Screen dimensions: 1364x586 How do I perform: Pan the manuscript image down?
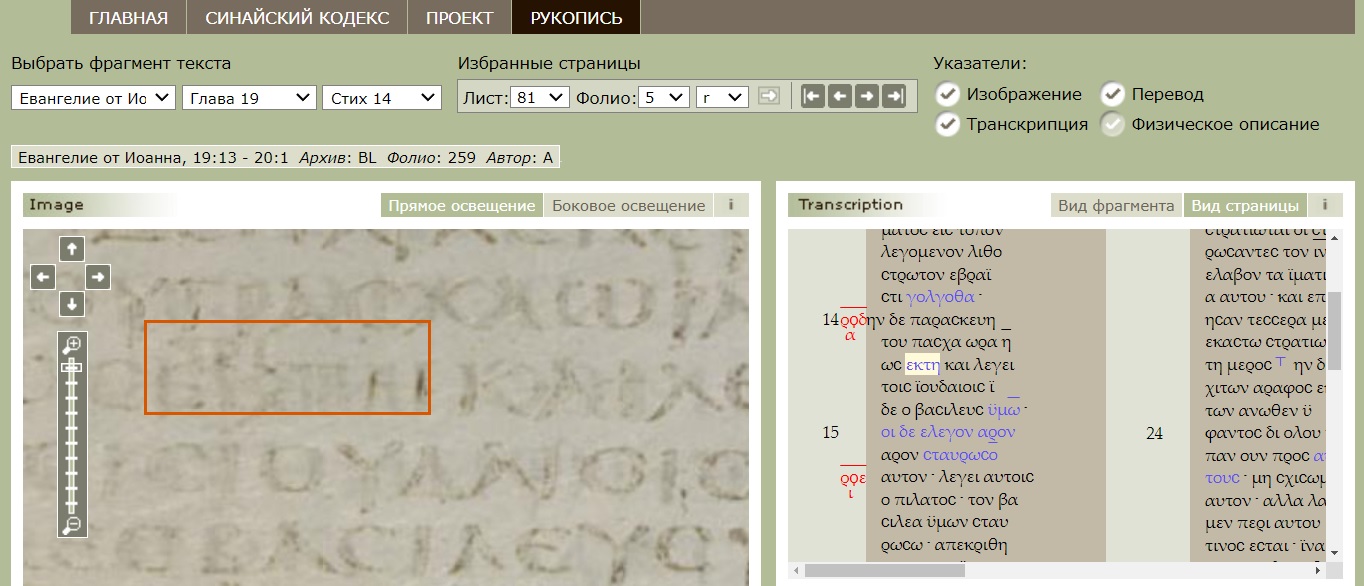72,304
